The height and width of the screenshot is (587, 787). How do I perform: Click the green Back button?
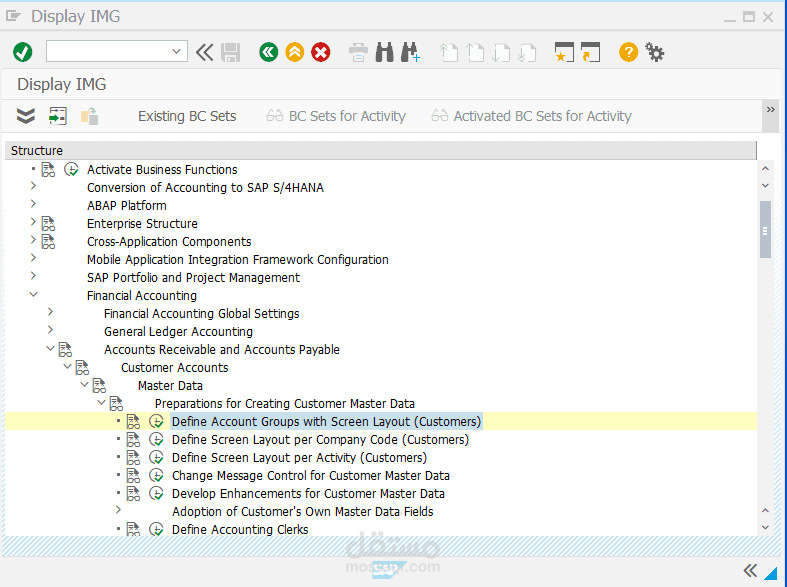click(269, 52)
